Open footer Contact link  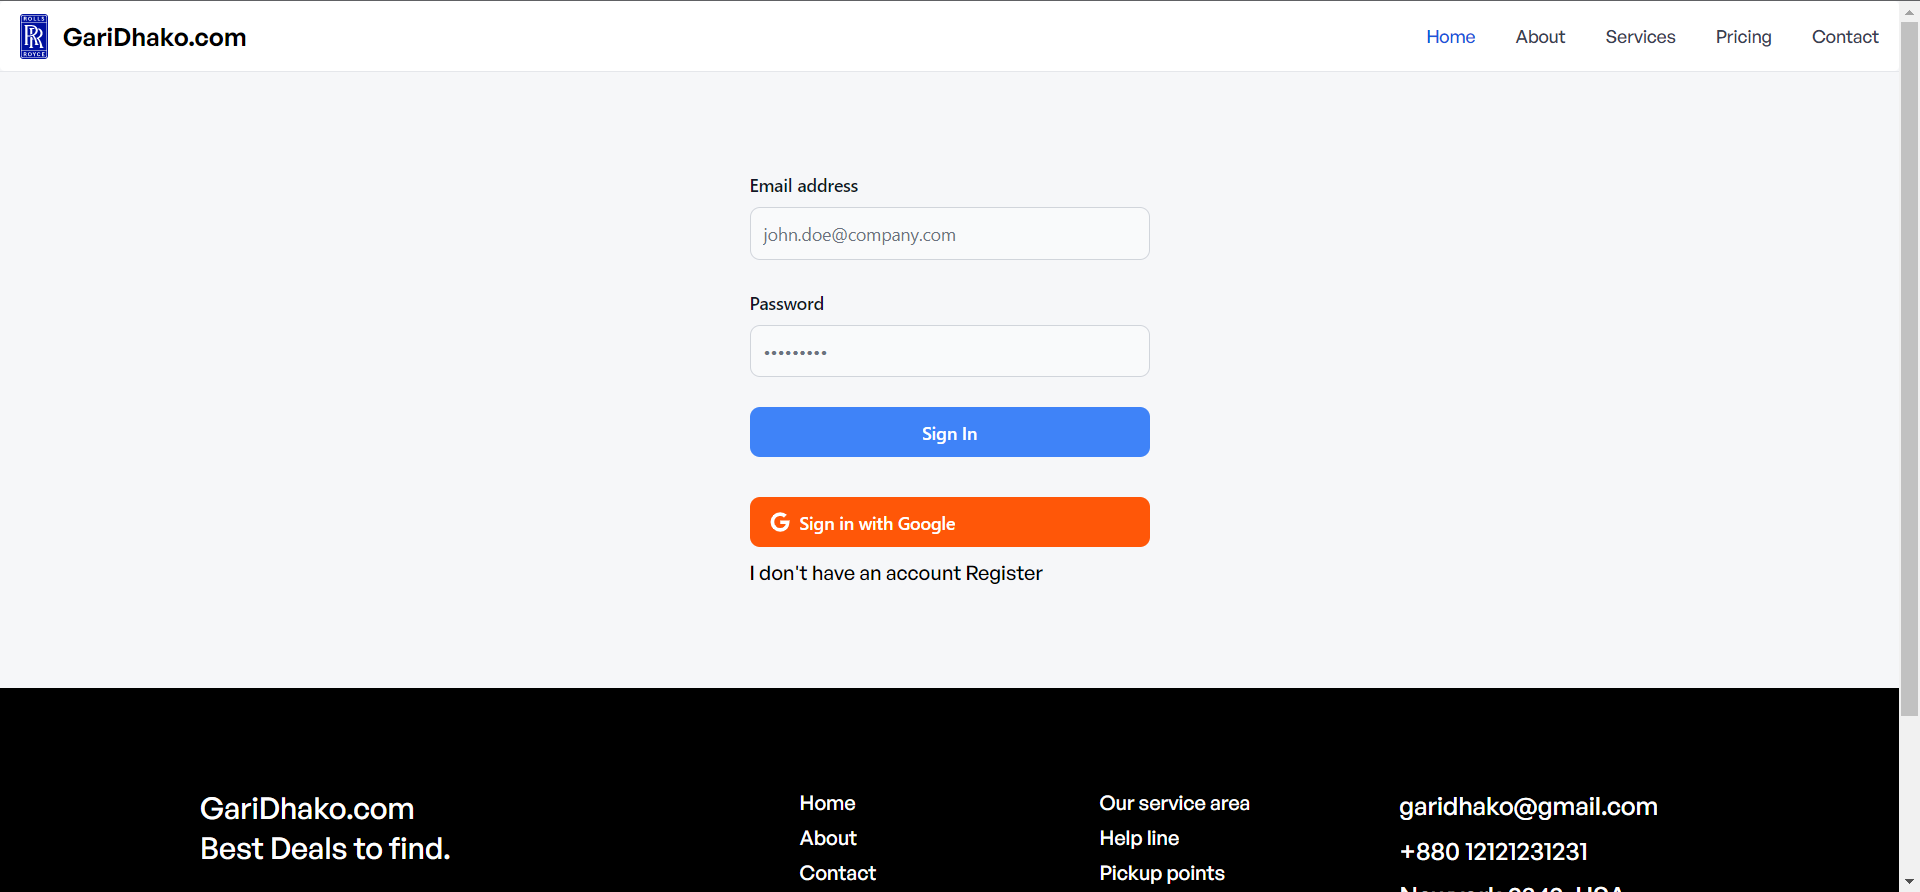(x=837, y=873)
